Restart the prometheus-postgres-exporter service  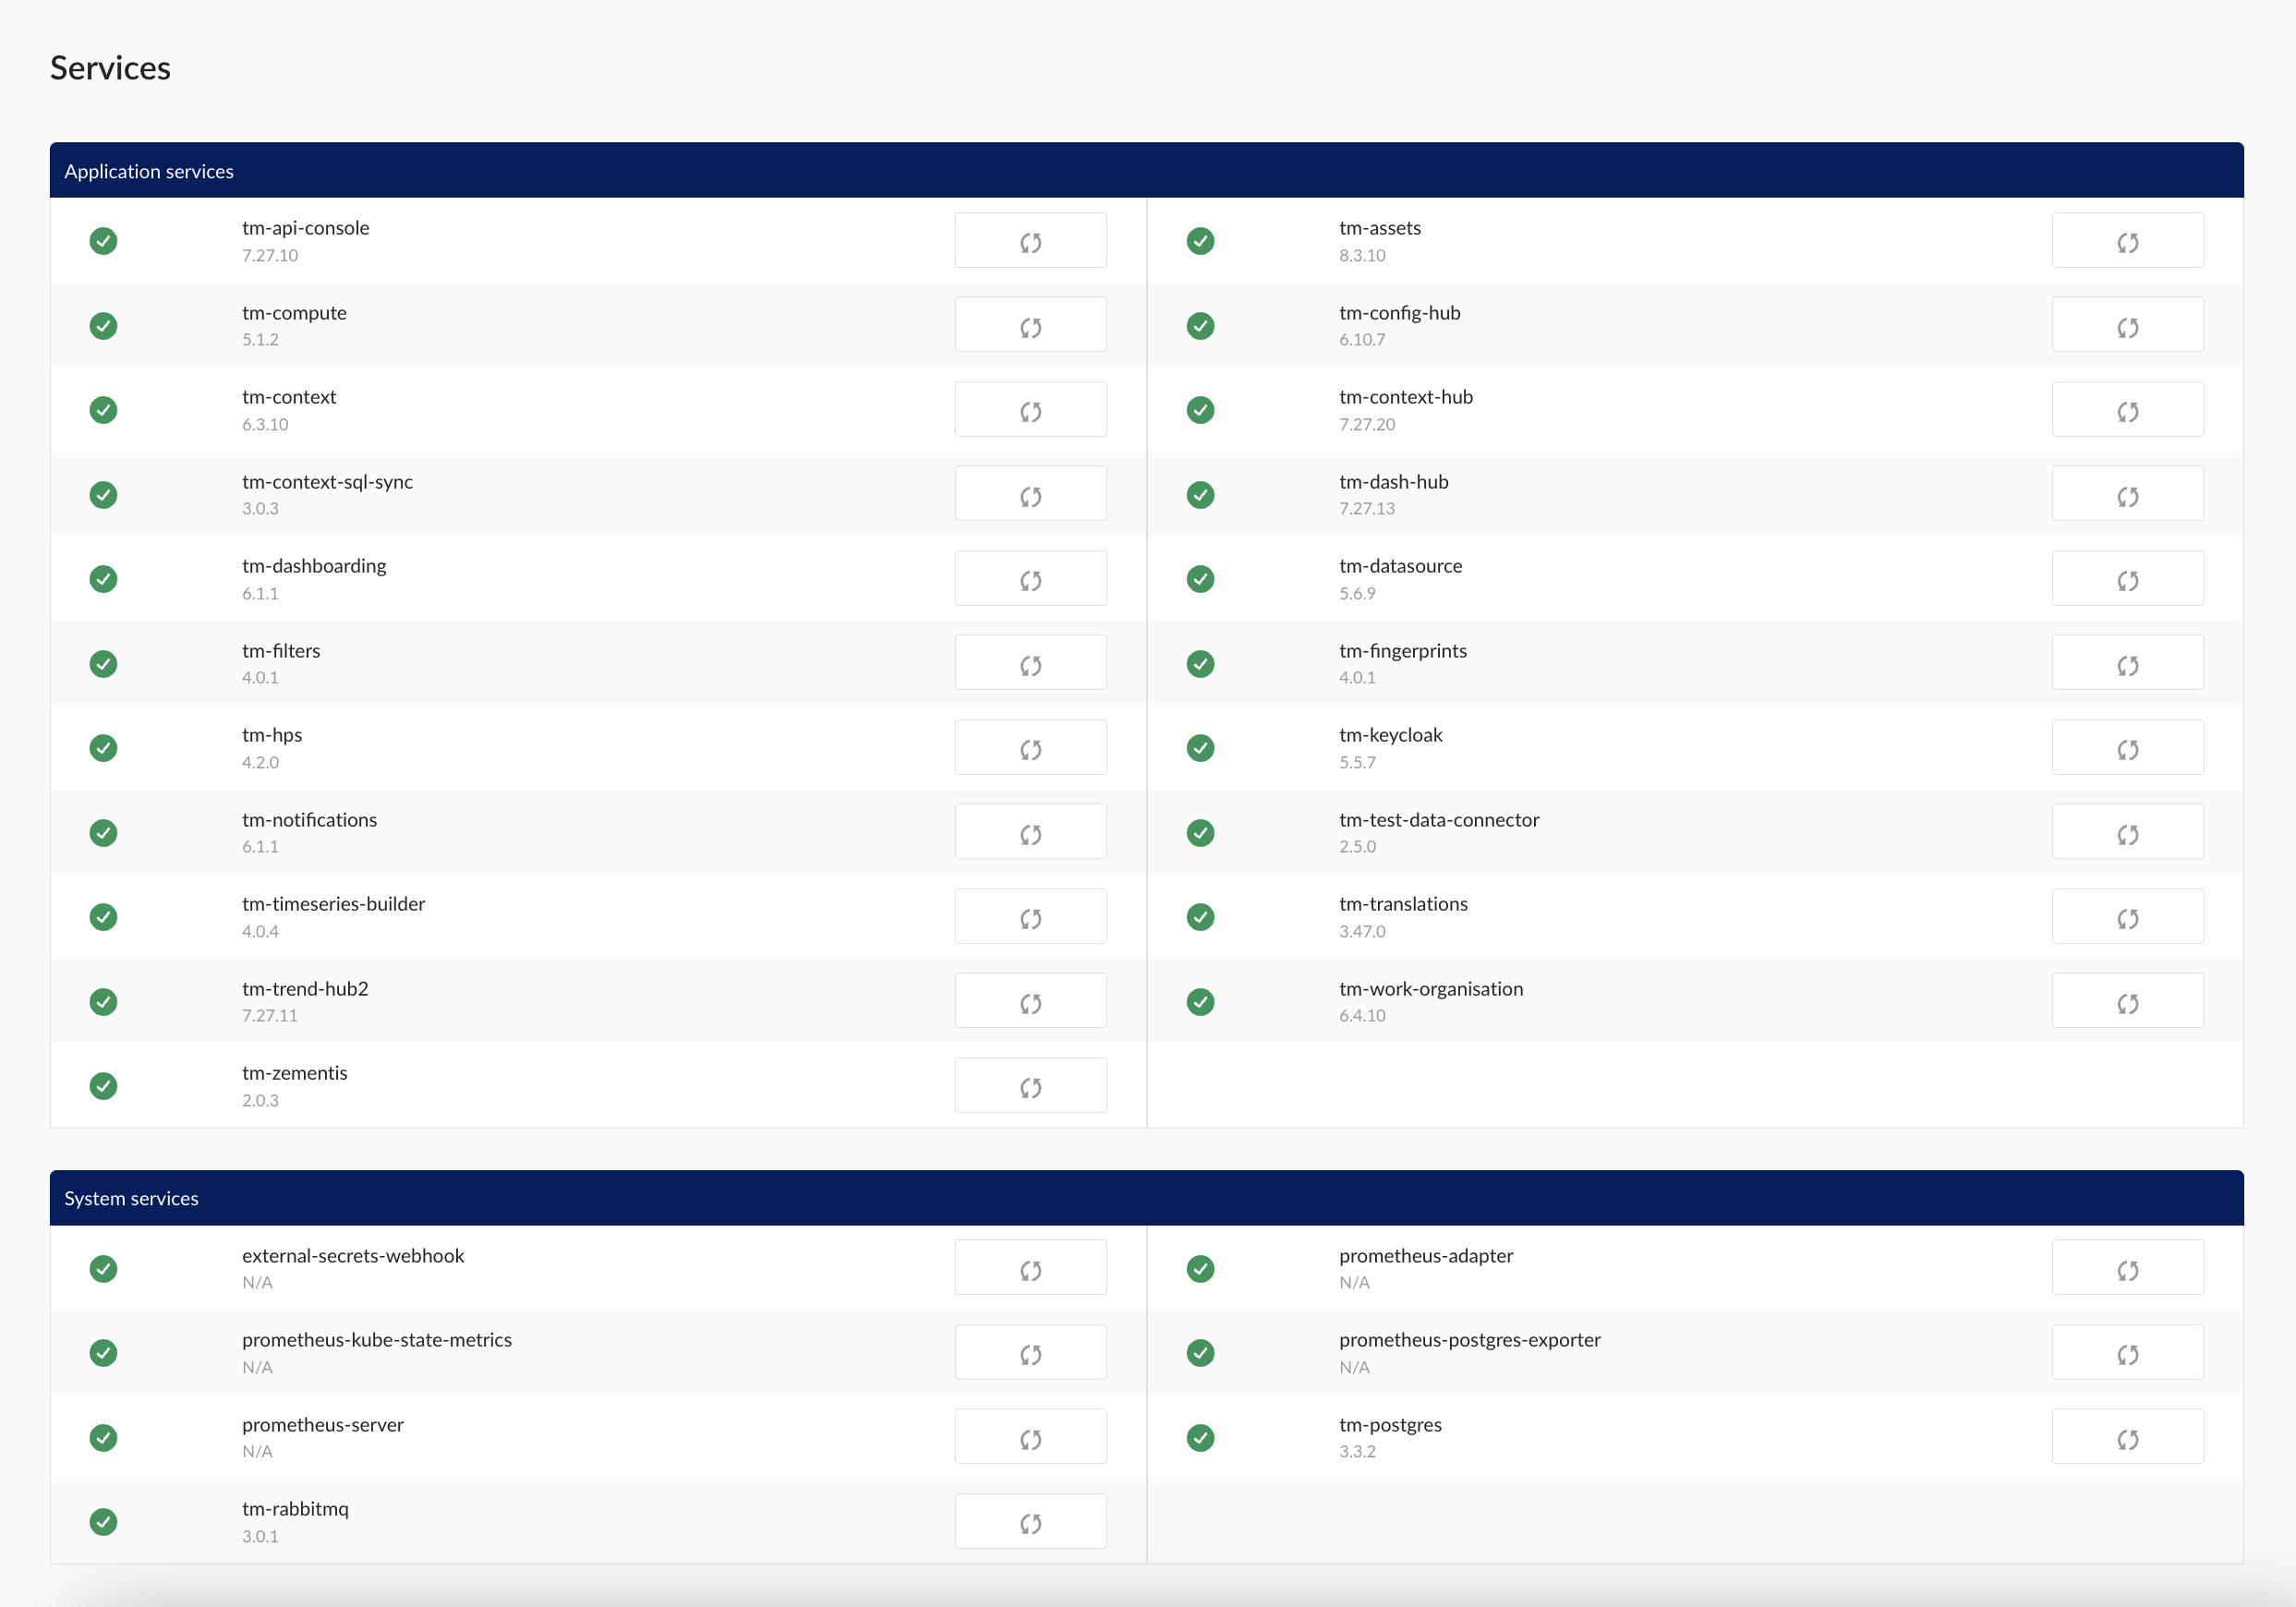[x=2127, y=1352]
